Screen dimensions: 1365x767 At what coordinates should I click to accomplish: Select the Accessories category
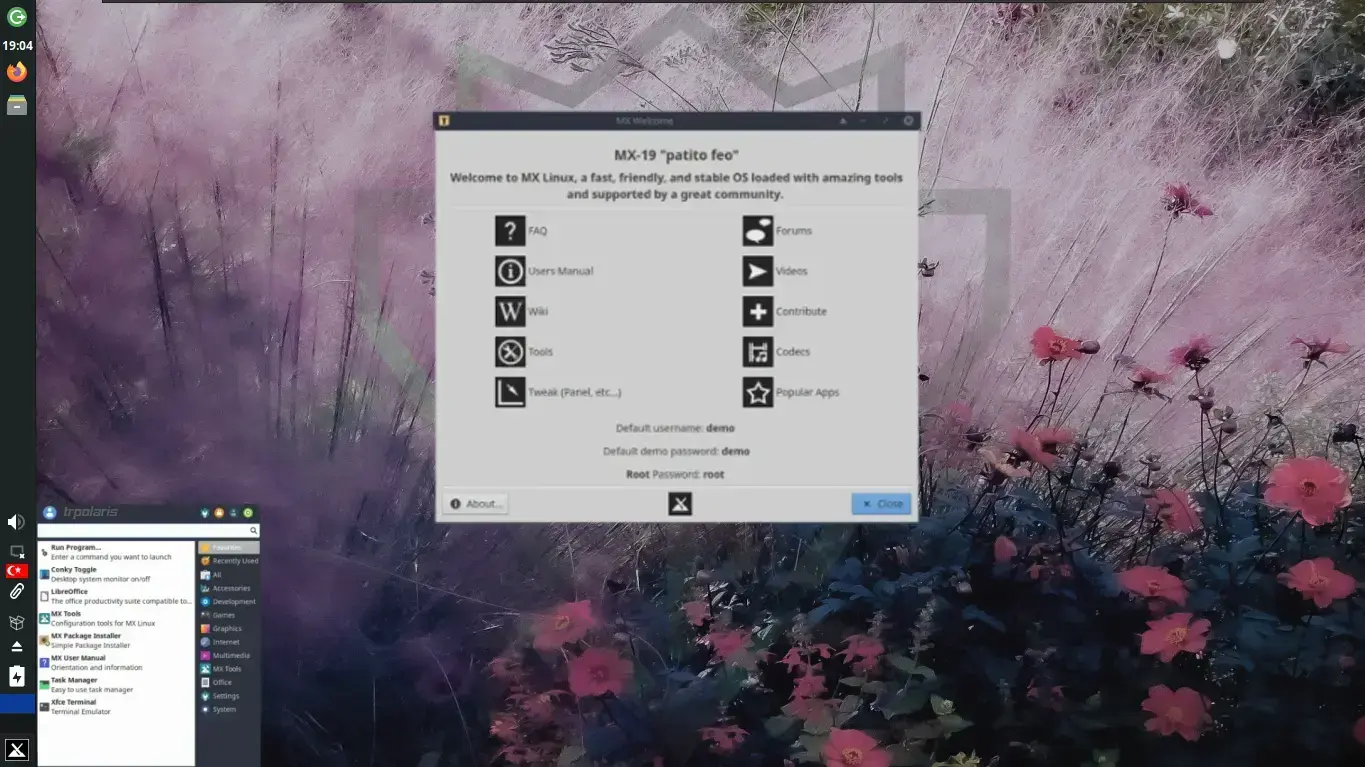point(229,588)
